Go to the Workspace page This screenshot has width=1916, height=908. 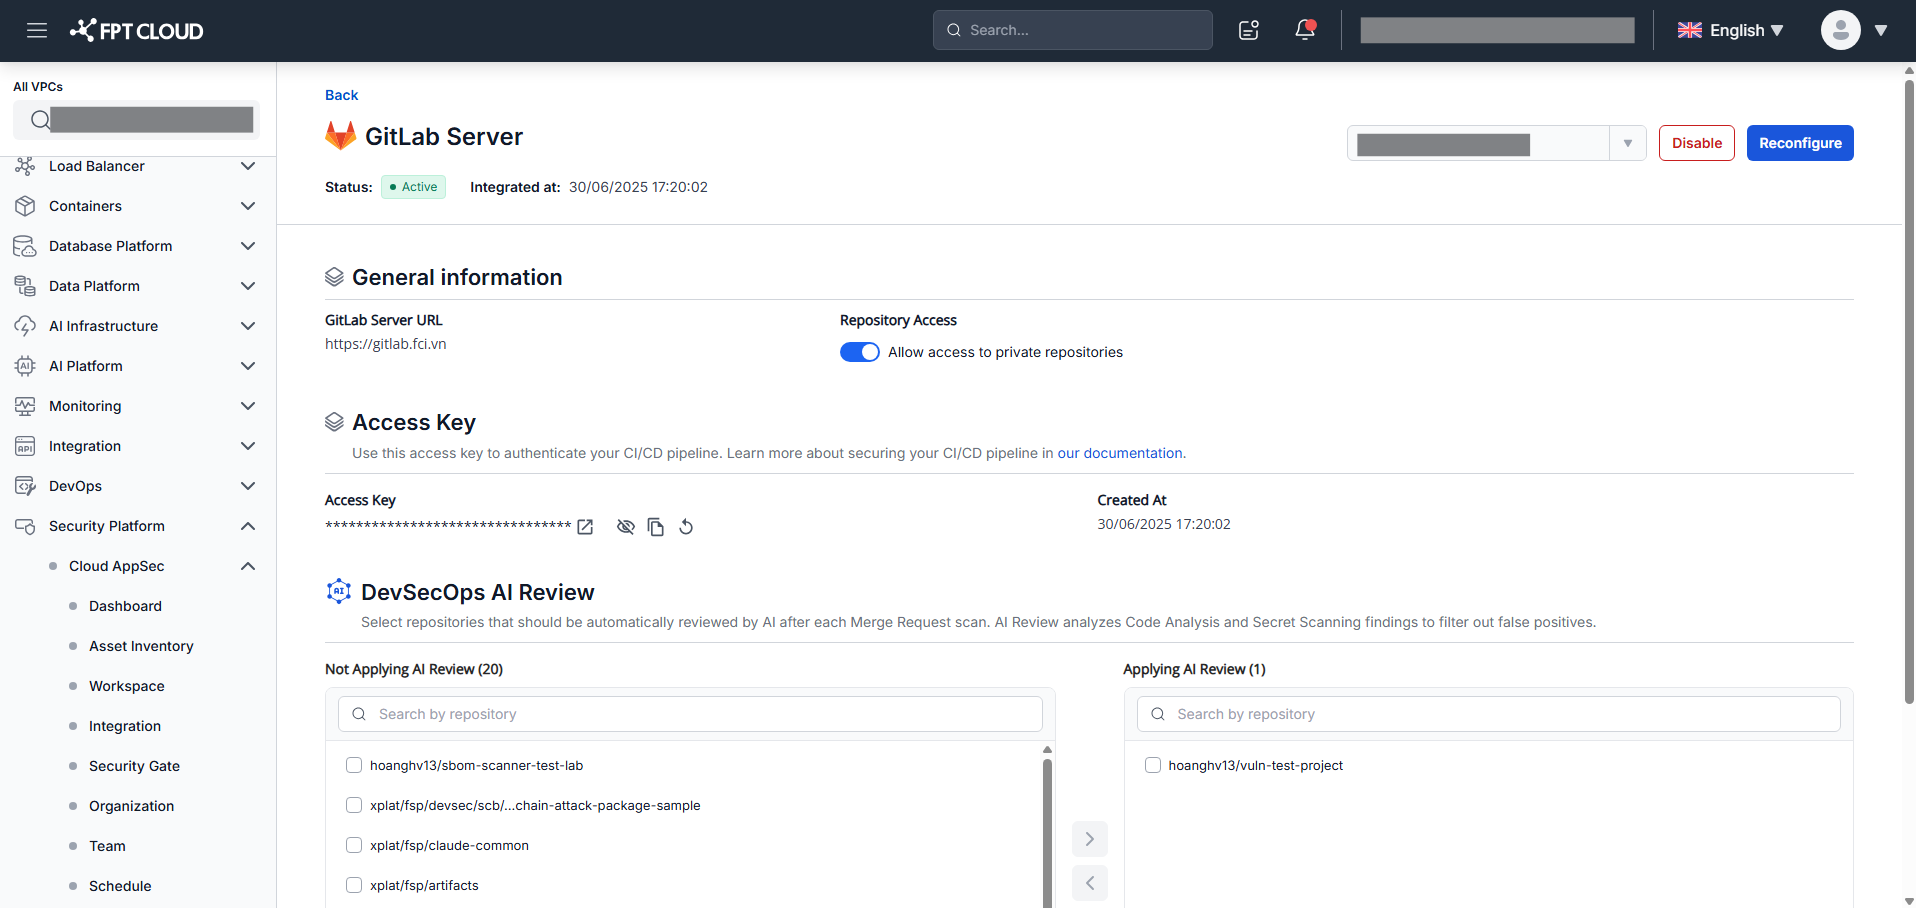pyautogui.click(x=127, y=686)
